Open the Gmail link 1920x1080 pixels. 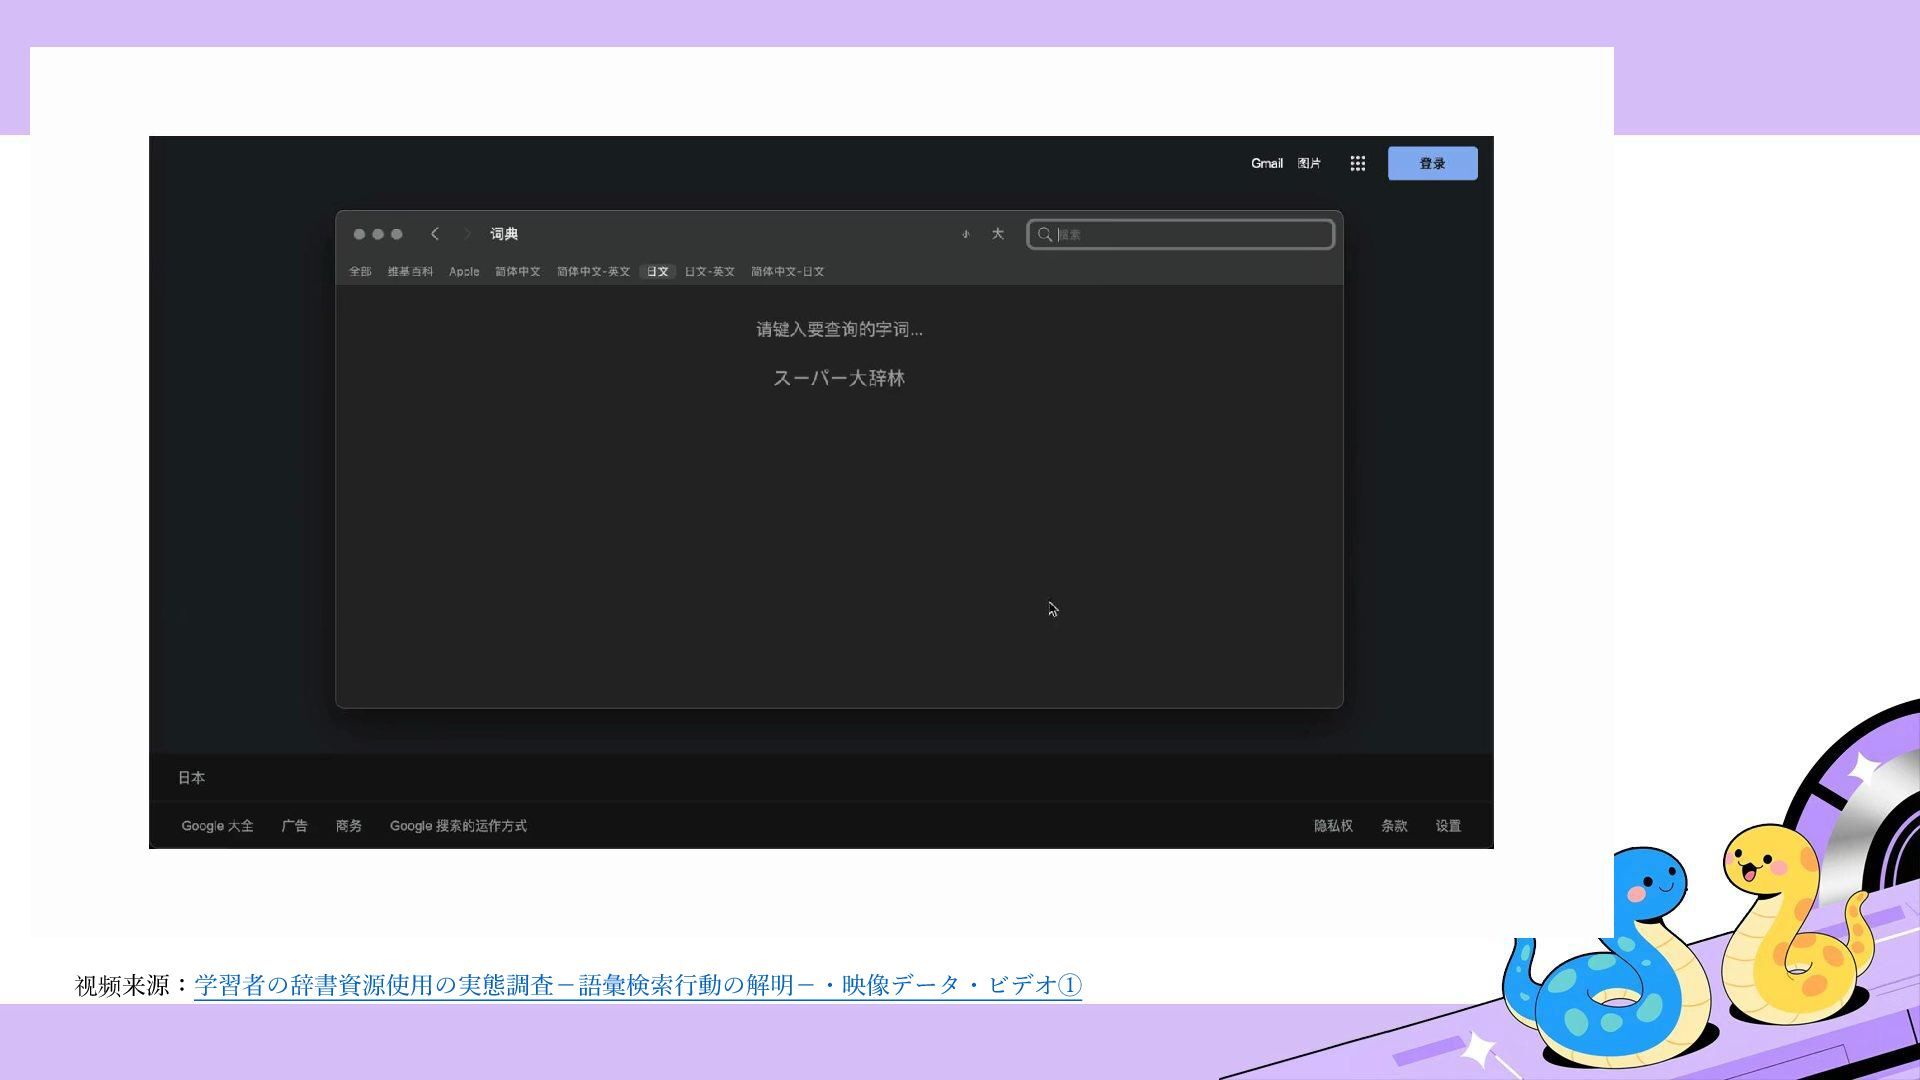(1266, 164)
